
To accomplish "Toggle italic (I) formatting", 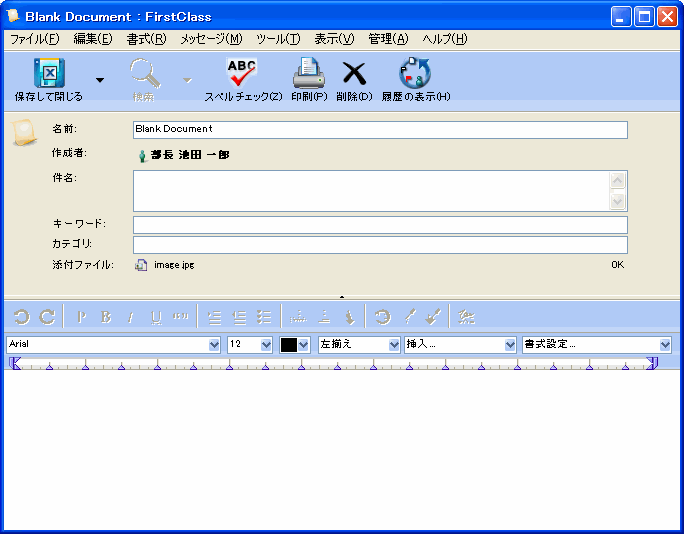I will 131,317.
